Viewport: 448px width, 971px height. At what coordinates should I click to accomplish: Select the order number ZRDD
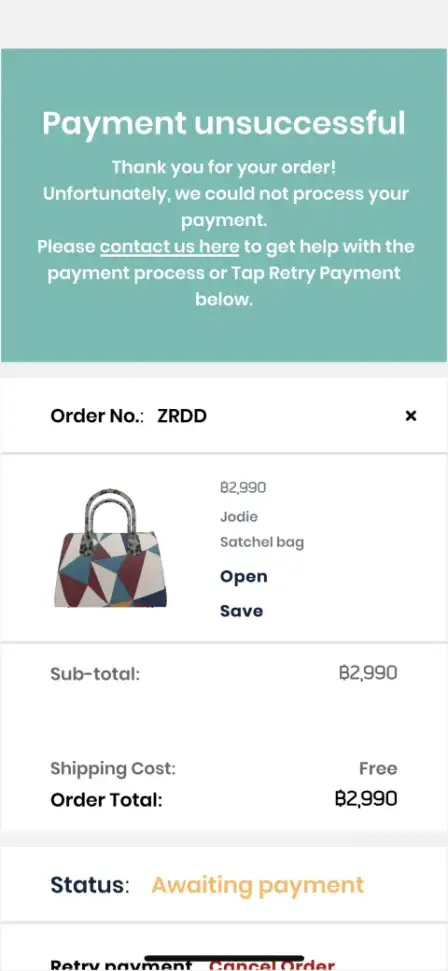click(182, 416)
